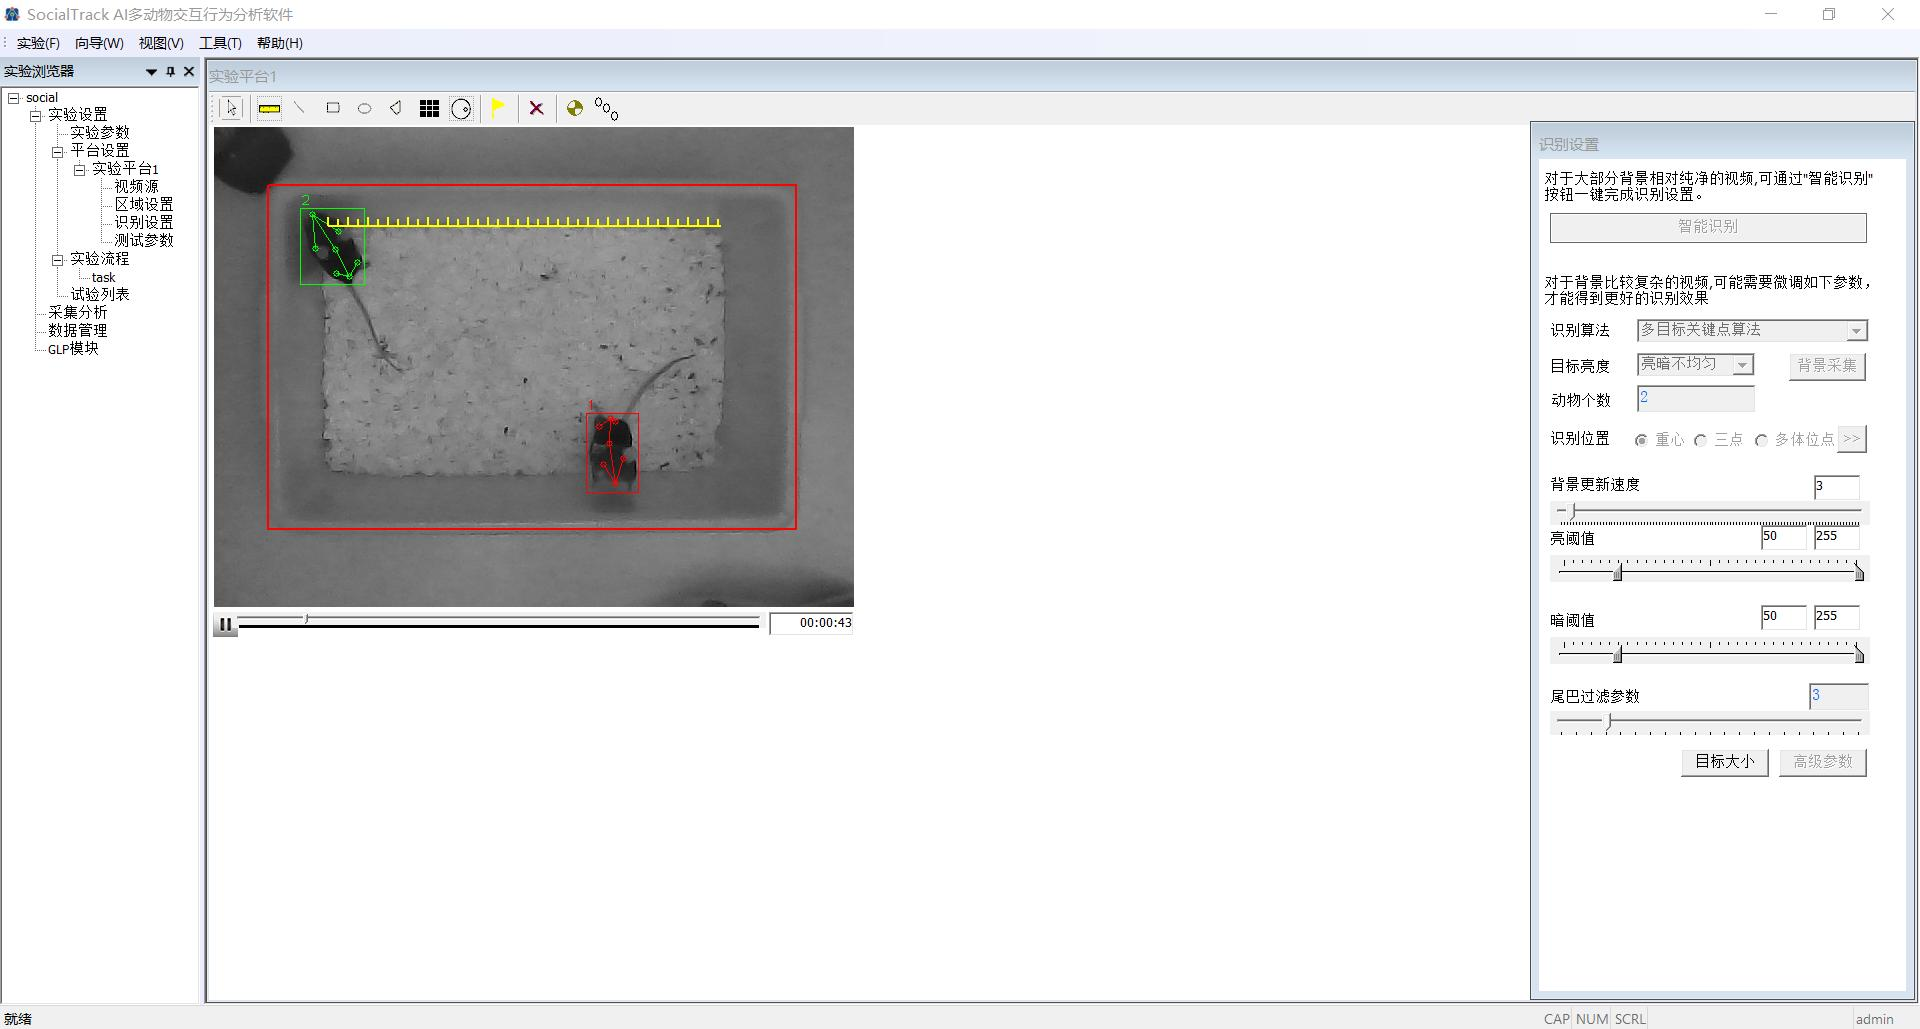Open the 实验(F) menu

point(38,43)
